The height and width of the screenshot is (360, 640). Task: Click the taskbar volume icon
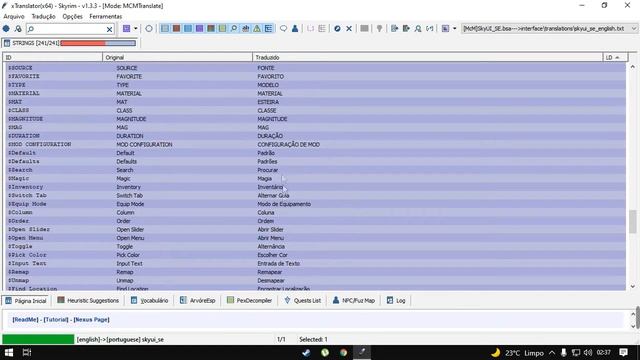pos(587,352)
